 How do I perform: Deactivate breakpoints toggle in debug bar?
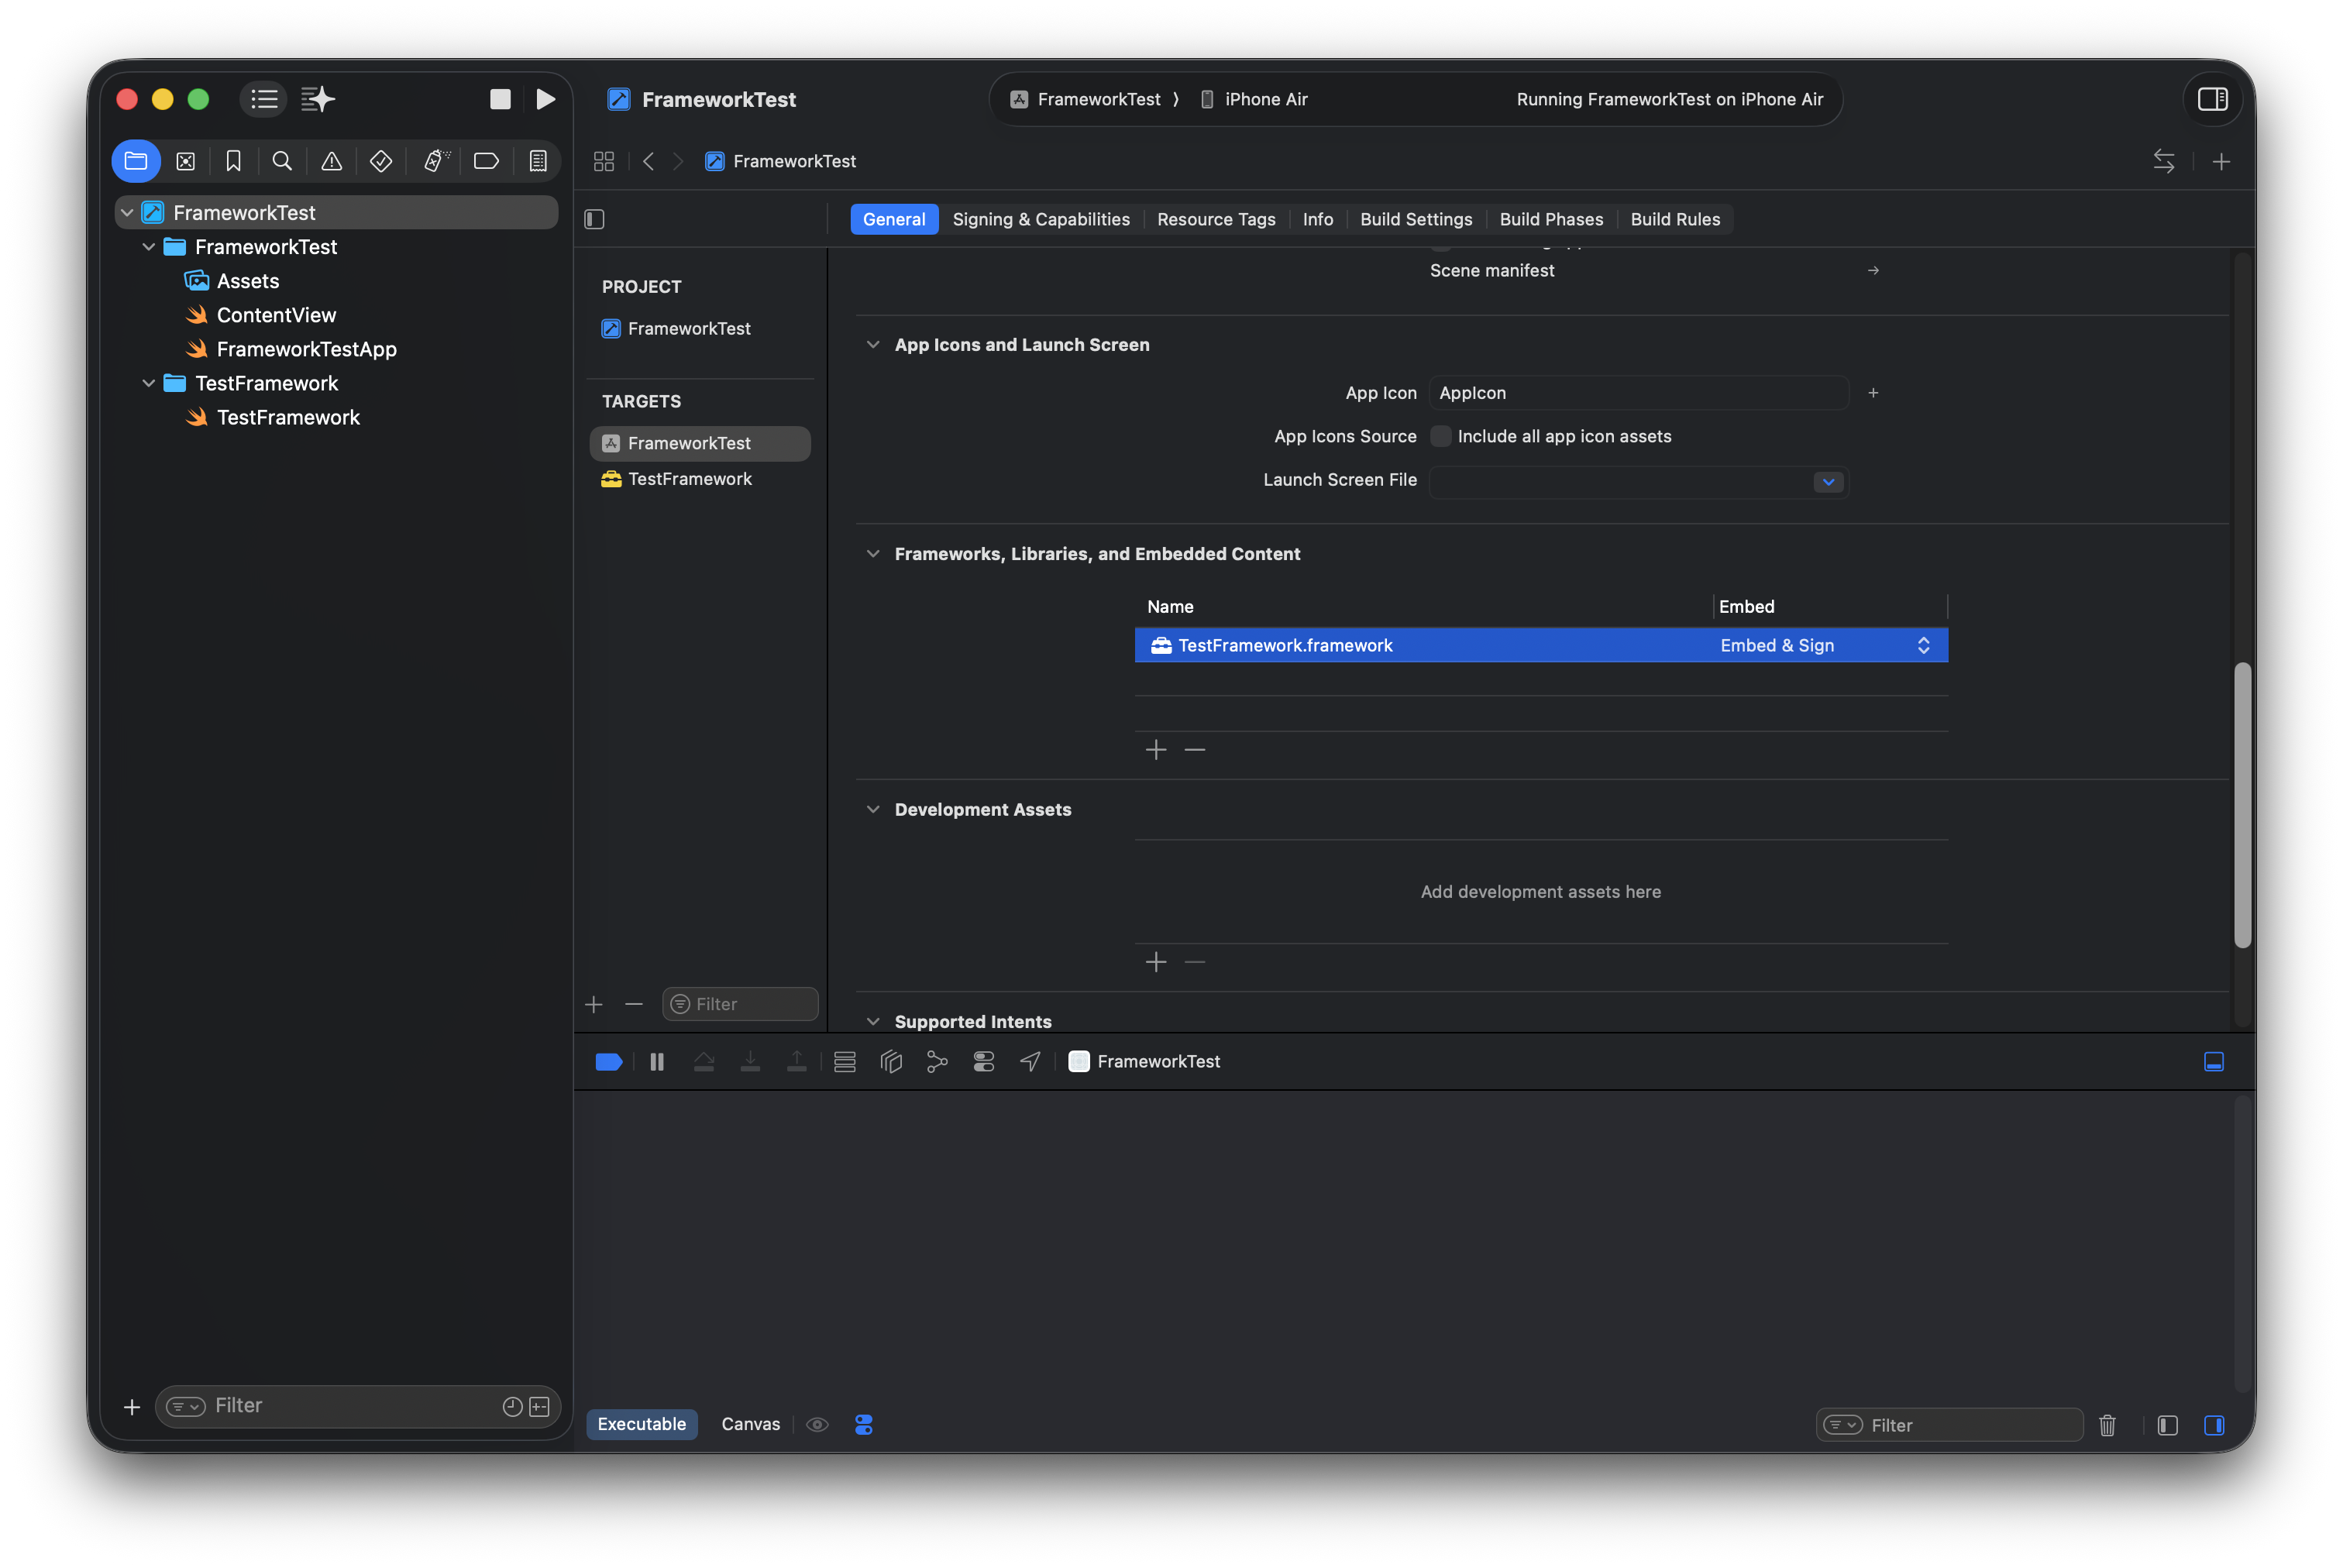608,1061
